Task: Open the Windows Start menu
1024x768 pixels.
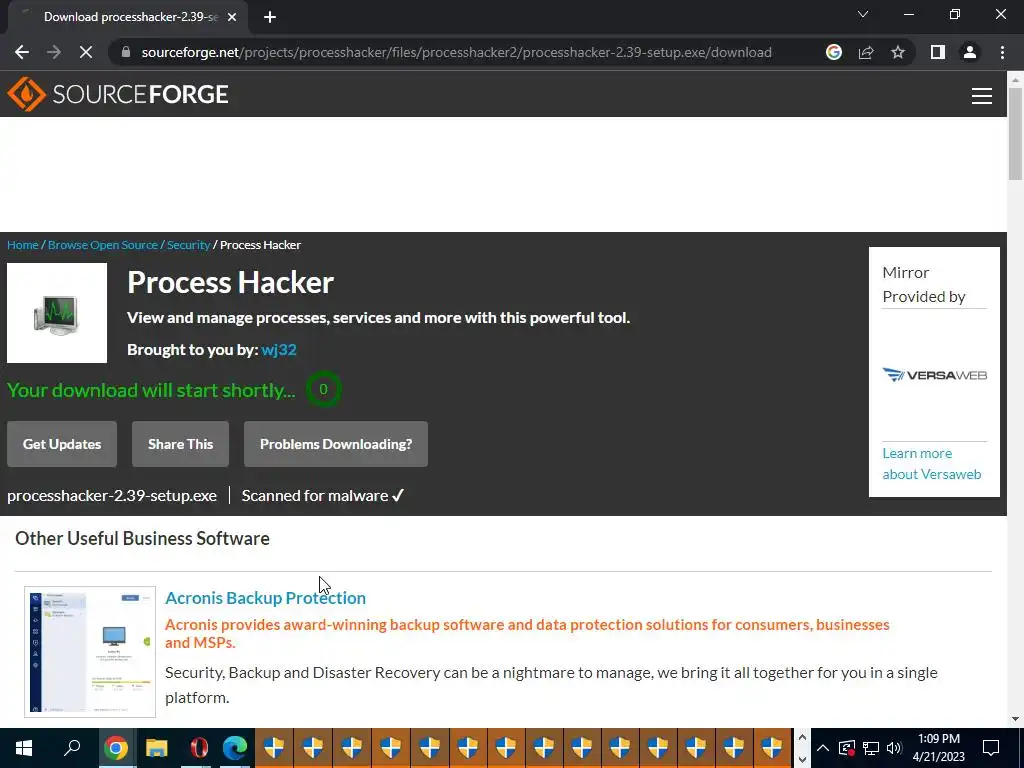Action: (x=24, y=748)
